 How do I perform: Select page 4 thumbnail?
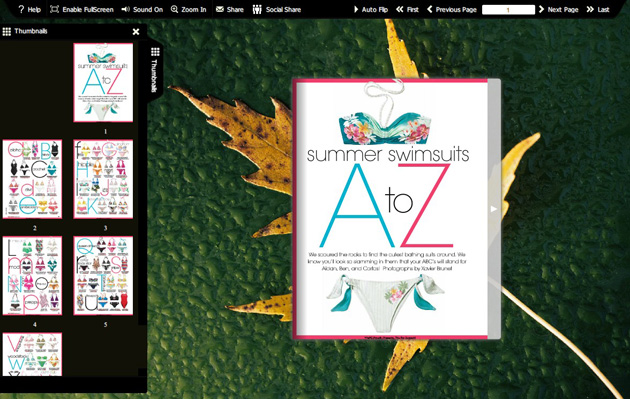(33, 275)
